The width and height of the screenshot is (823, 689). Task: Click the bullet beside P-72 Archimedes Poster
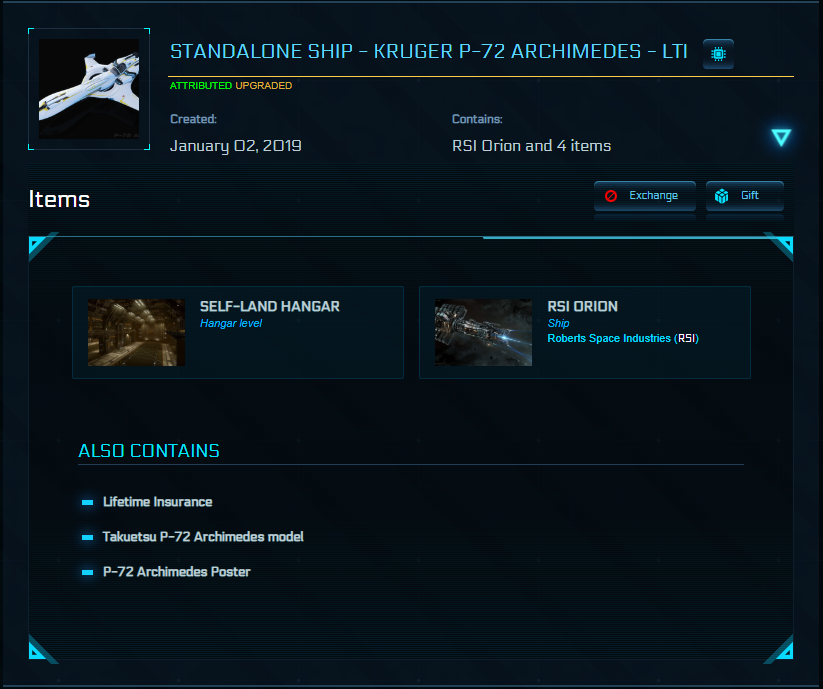(88, 572)
